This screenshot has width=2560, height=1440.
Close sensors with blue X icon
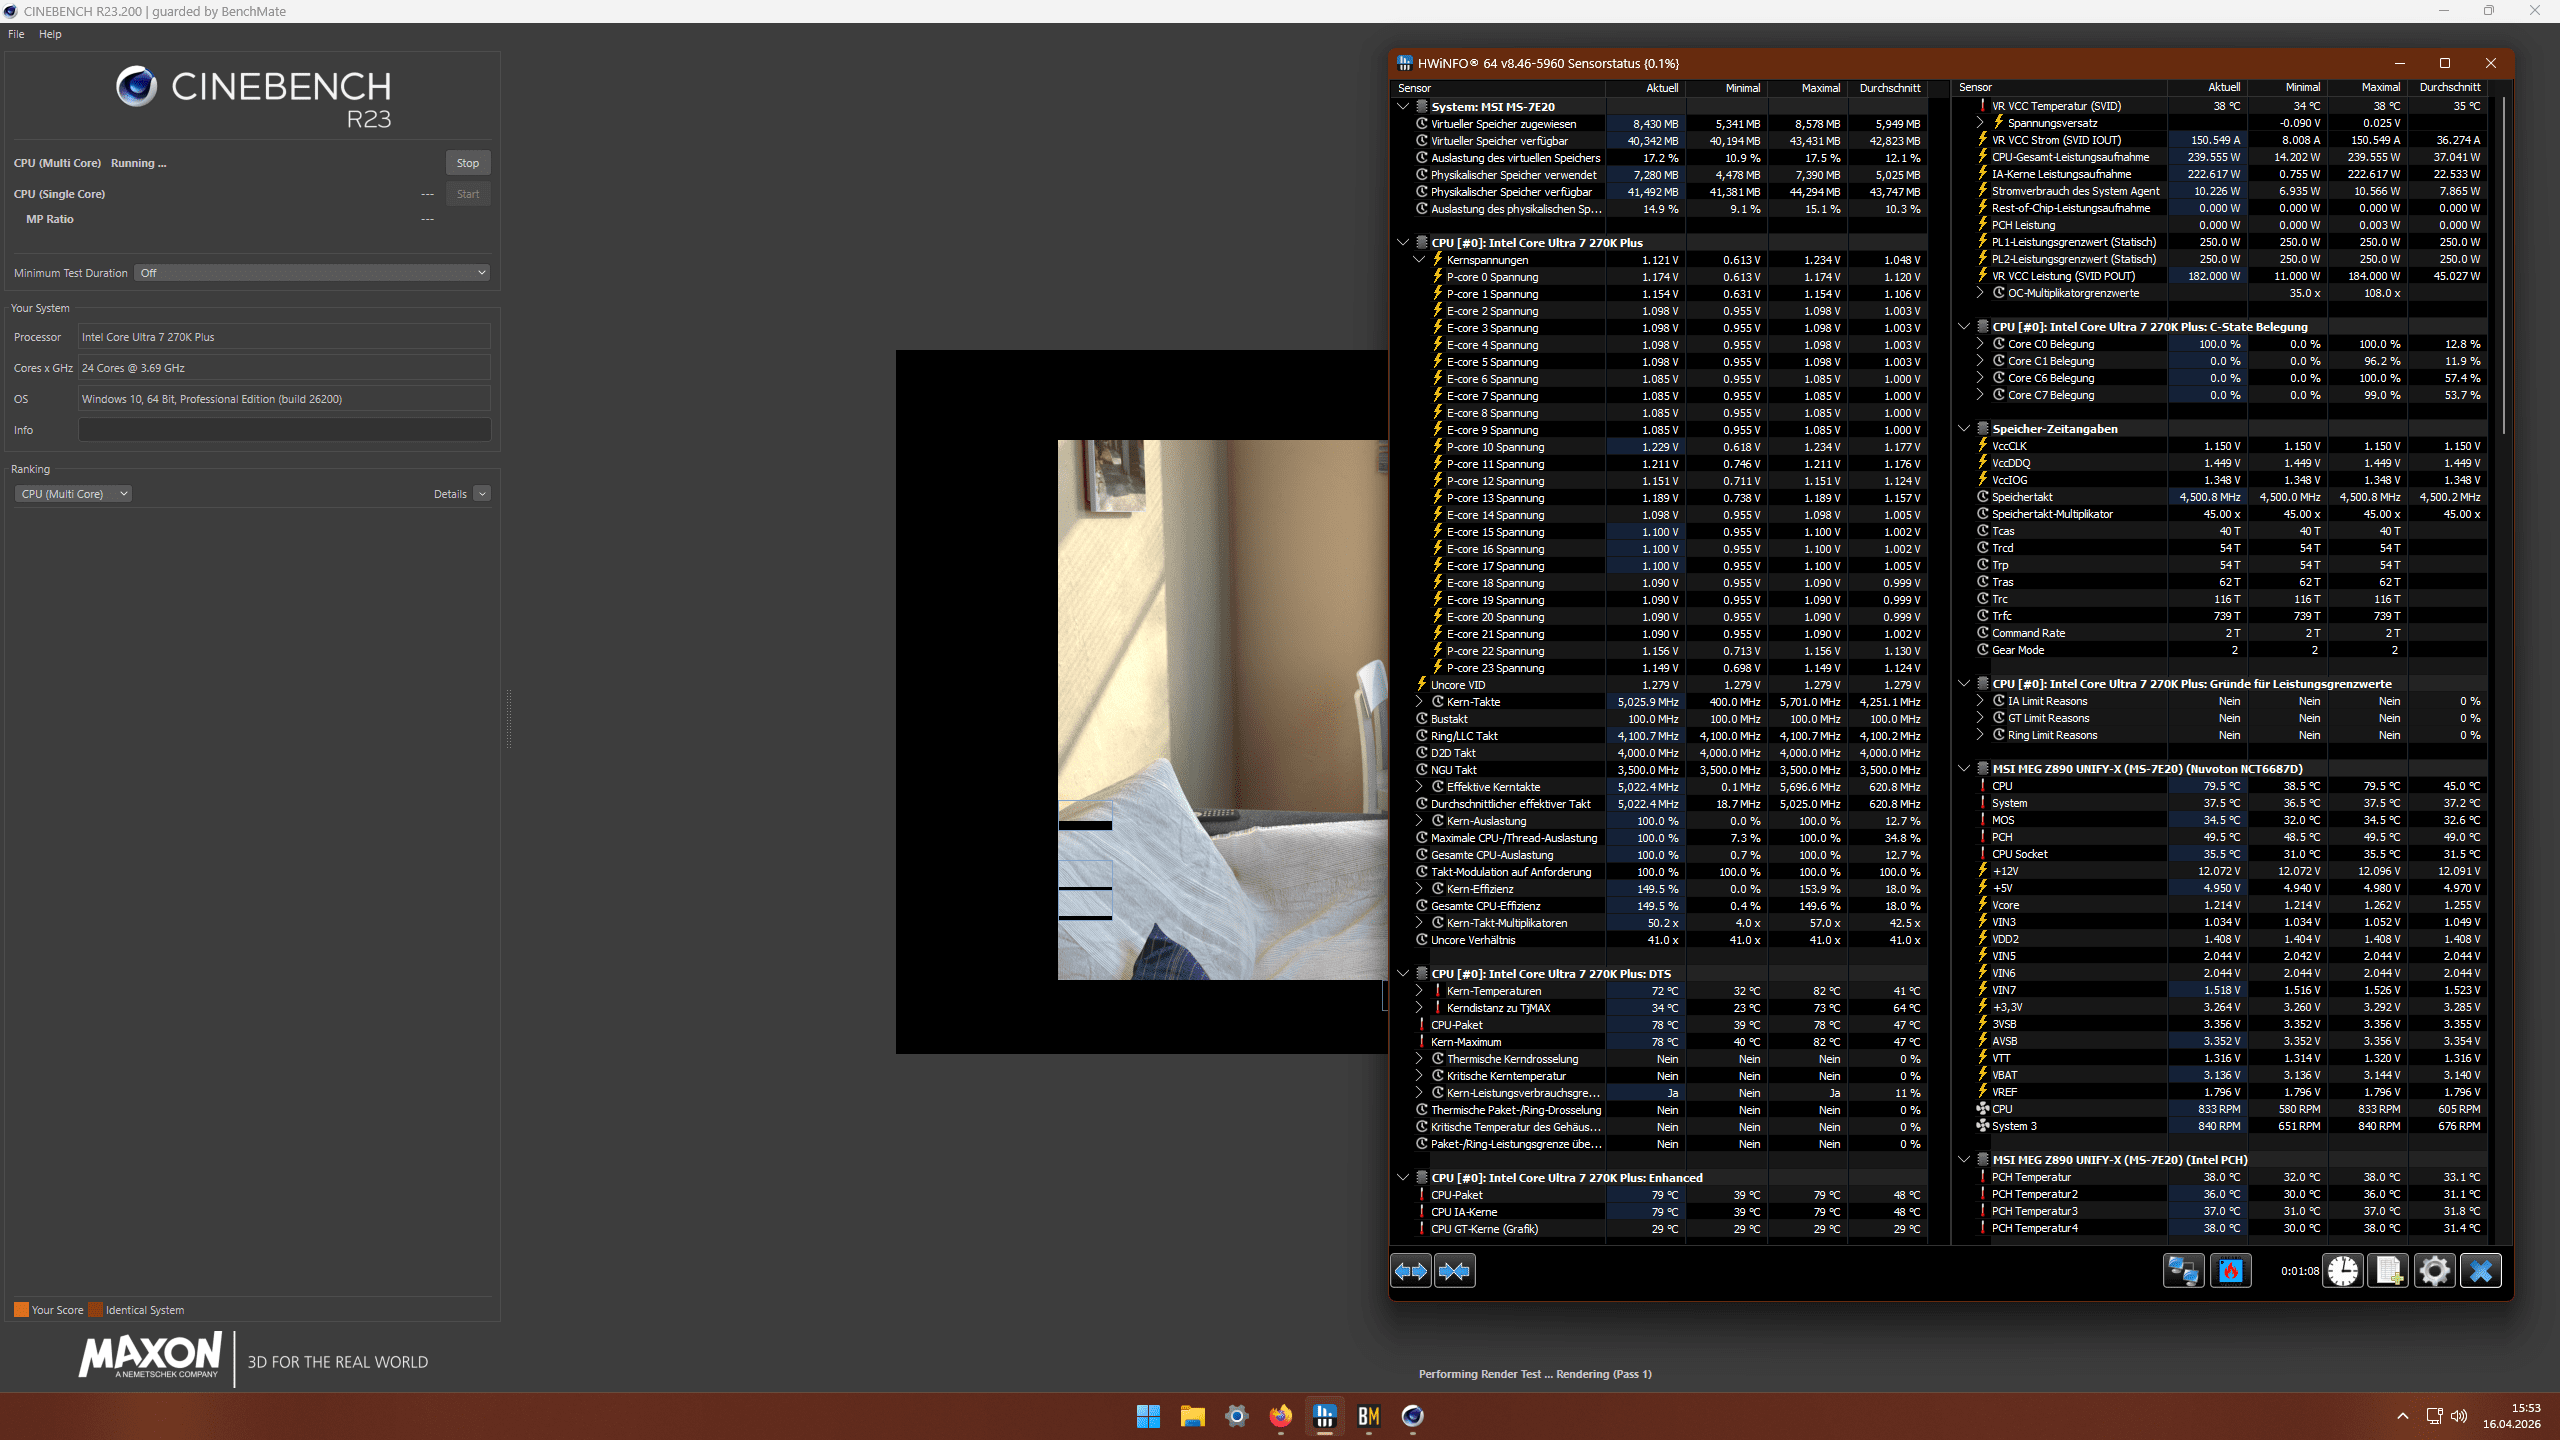pyautogui.click(x=2480, y=1271)
